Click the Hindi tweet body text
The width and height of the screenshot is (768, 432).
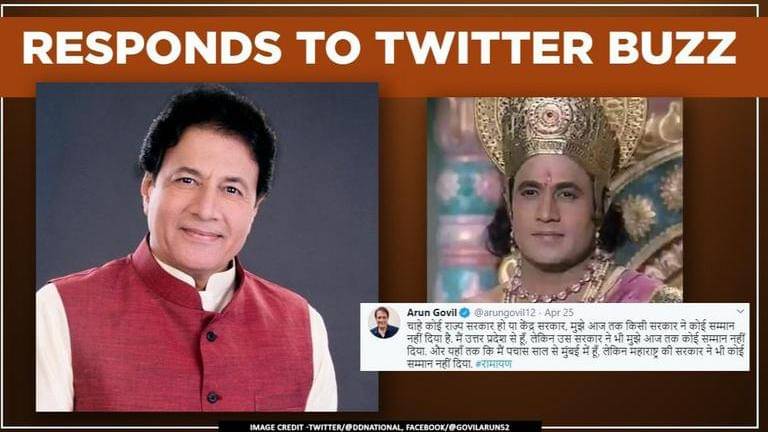576,344
